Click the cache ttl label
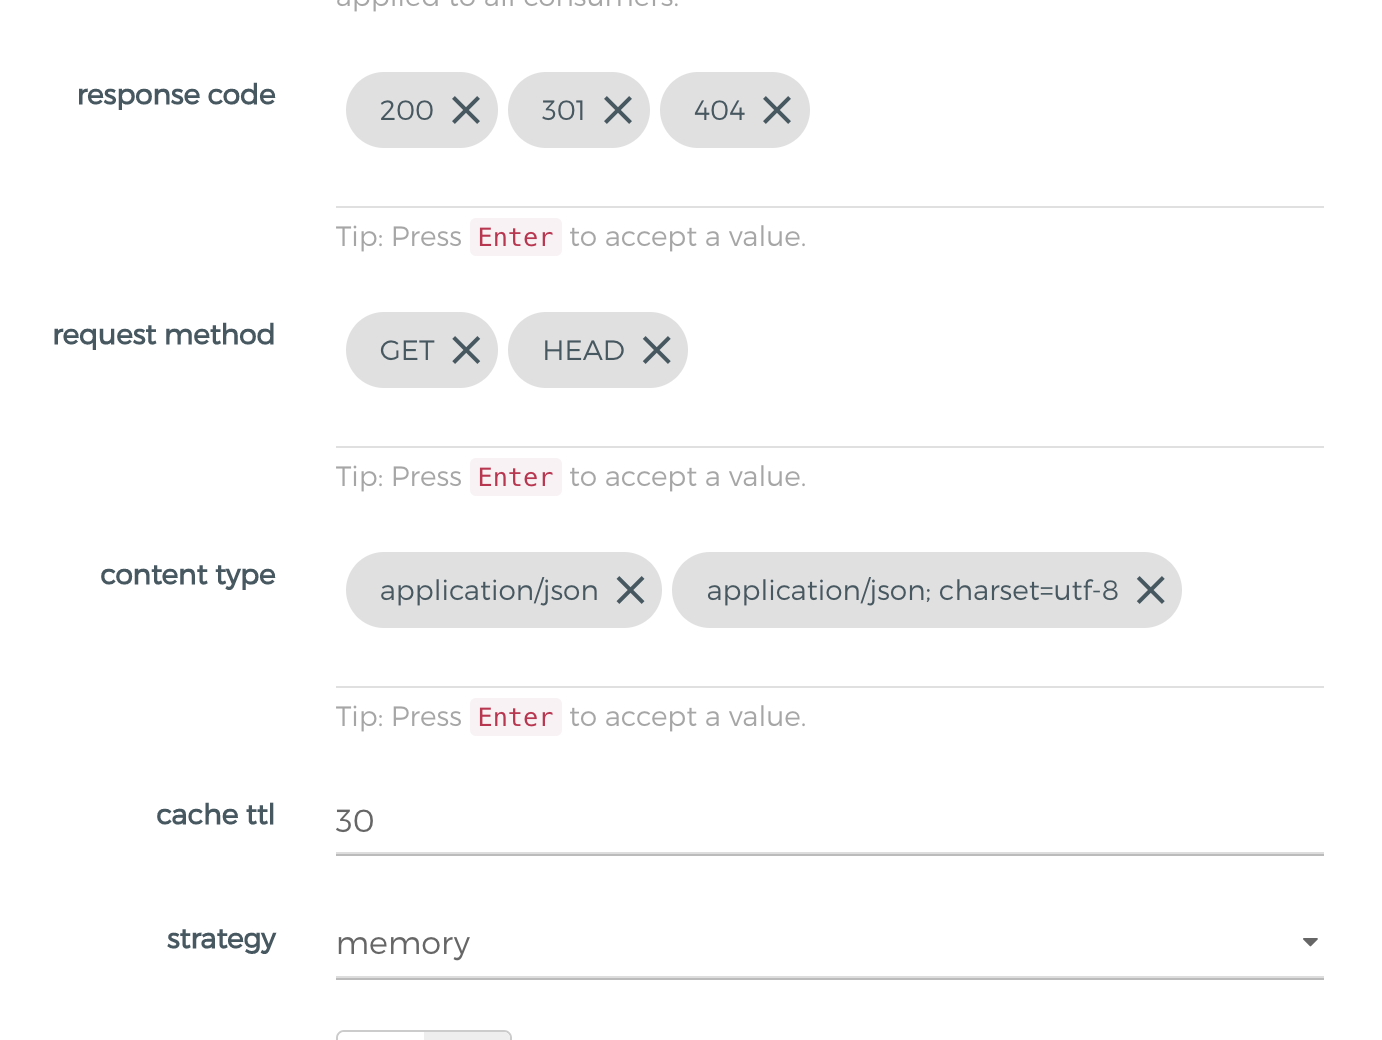Screen dimensions: 1382x1040 point(215,815)
